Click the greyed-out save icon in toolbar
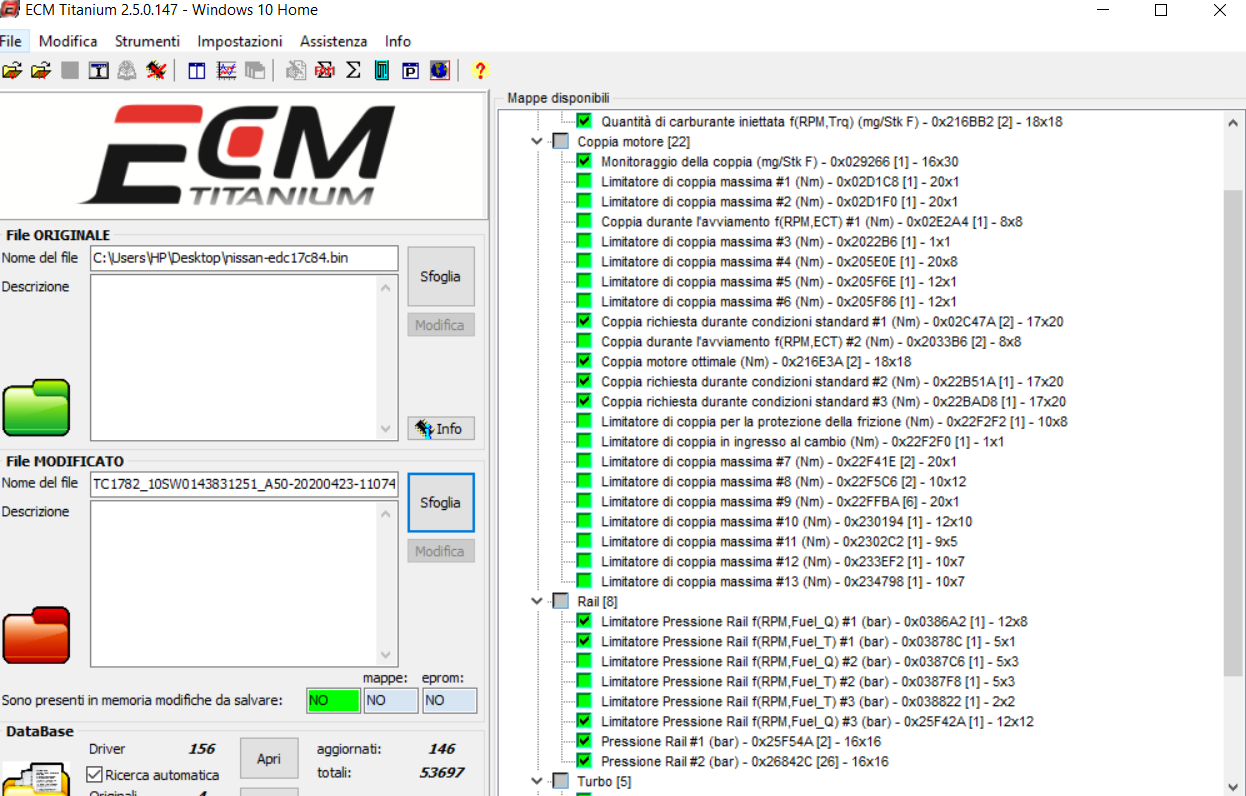This screenshot has height=796, width=1246. 70,70
